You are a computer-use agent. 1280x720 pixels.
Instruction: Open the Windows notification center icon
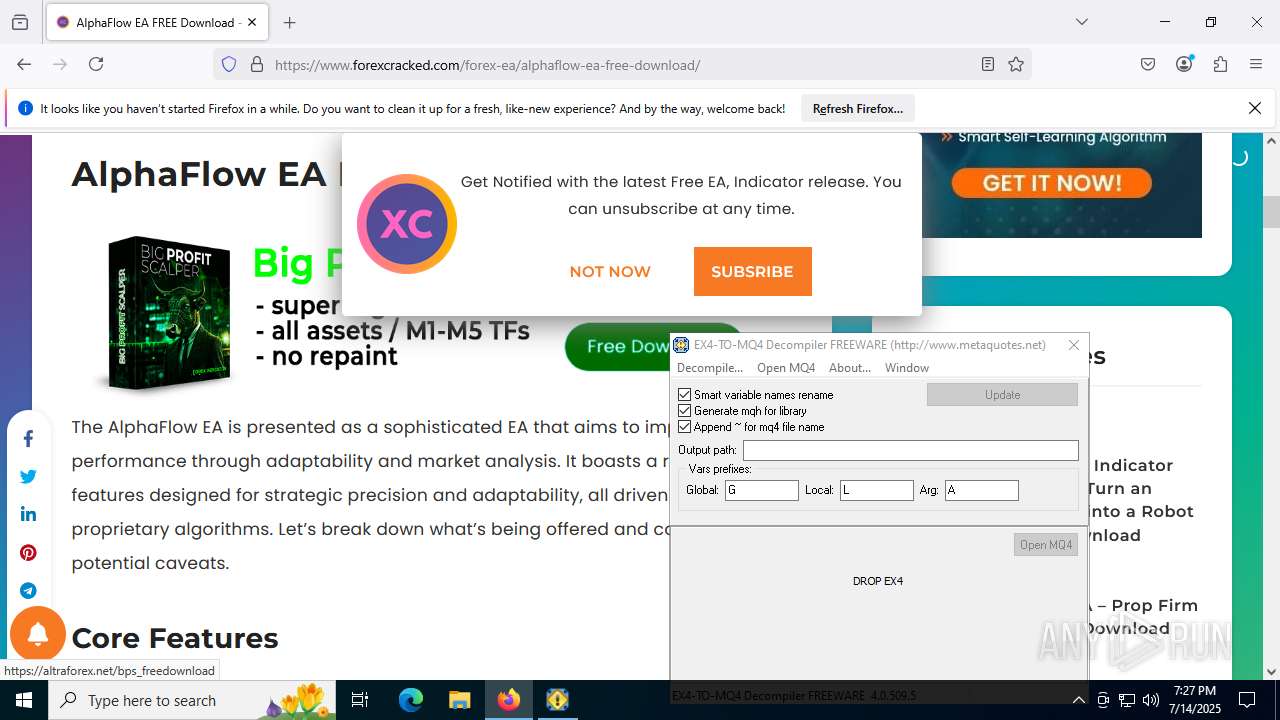pyautogui.click(x=1247, y=700)
